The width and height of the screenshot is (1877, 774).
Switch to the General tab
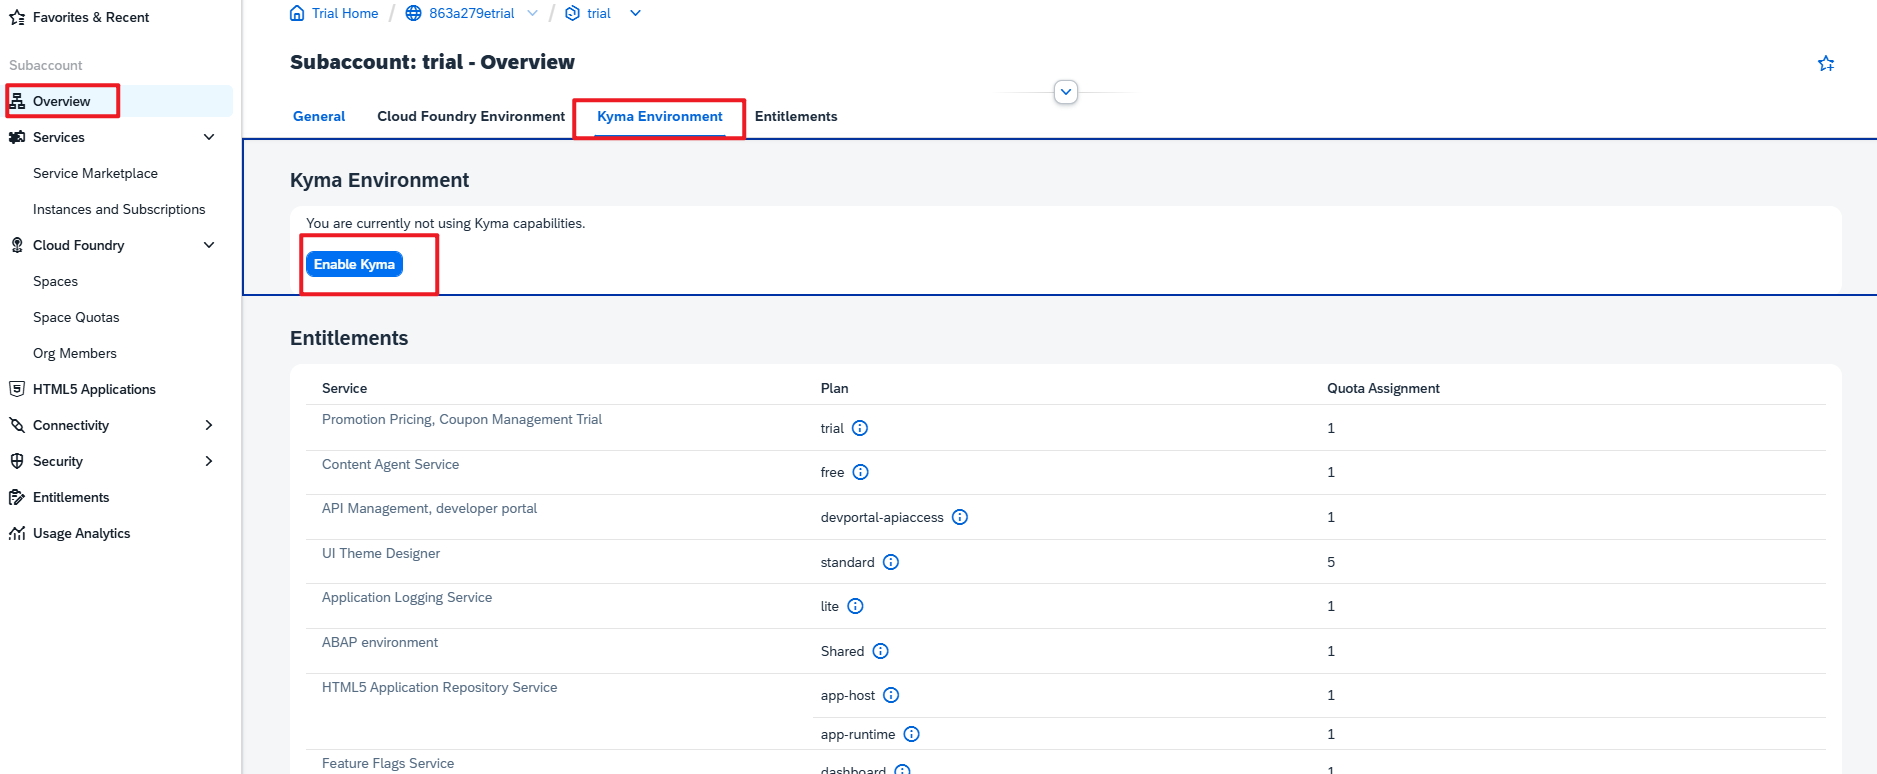pyautogui.click(x=319, y=116)
